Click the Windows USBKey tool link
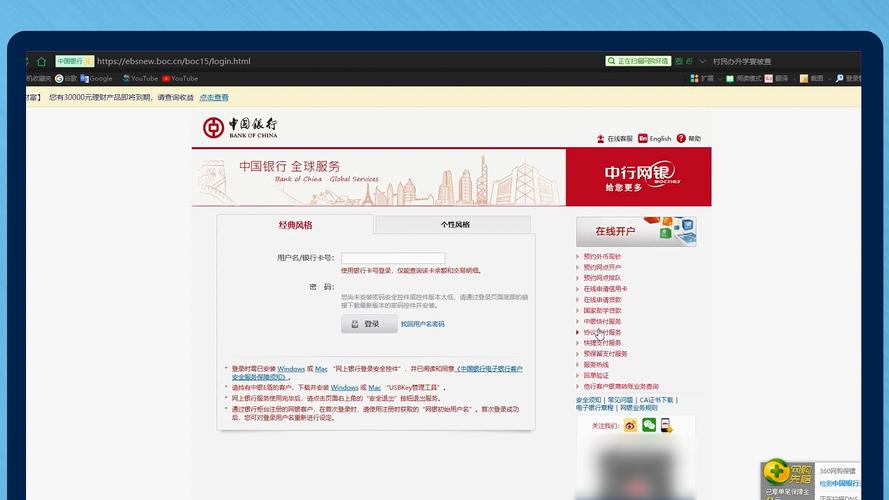 tap(344, 388)
